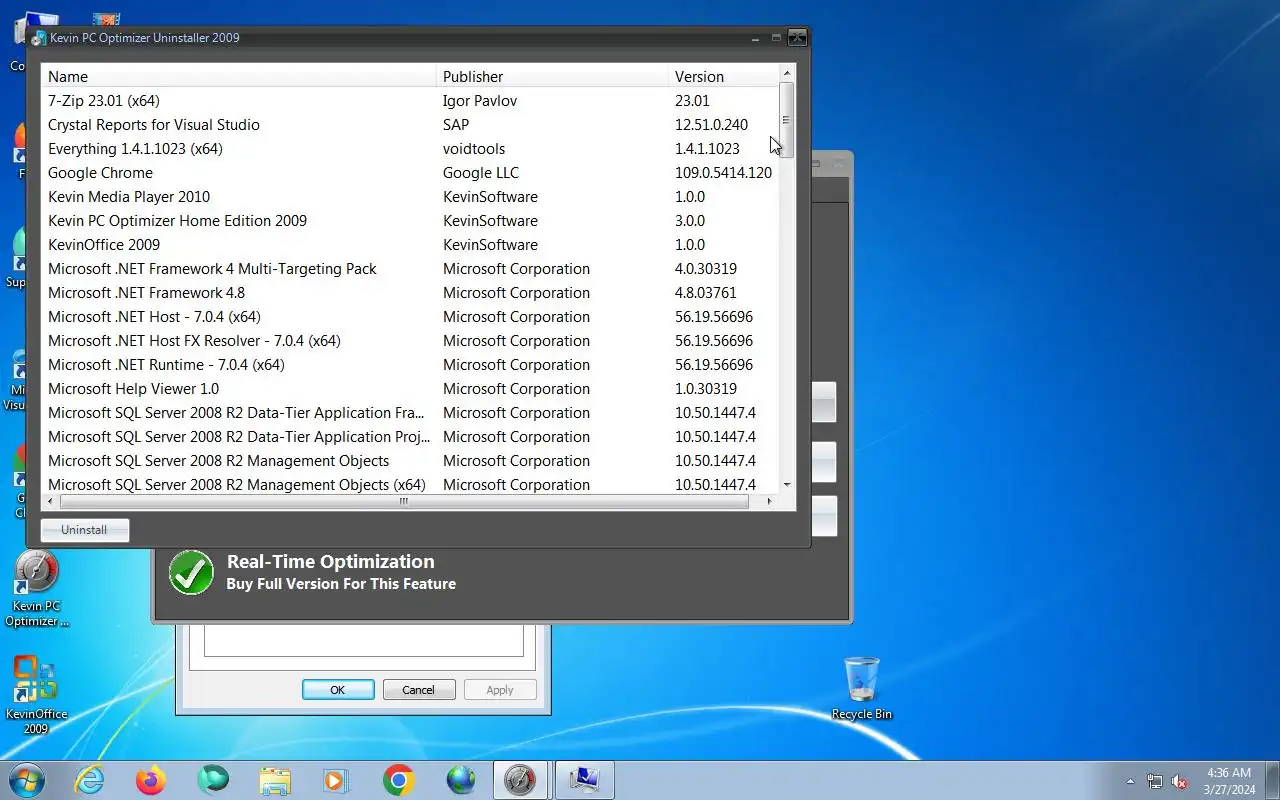Click version 1.0.30319 cell
Image resolution: width=1280 pixels, height=800 pixels.
pyautogui.click(x=706, y=389)
